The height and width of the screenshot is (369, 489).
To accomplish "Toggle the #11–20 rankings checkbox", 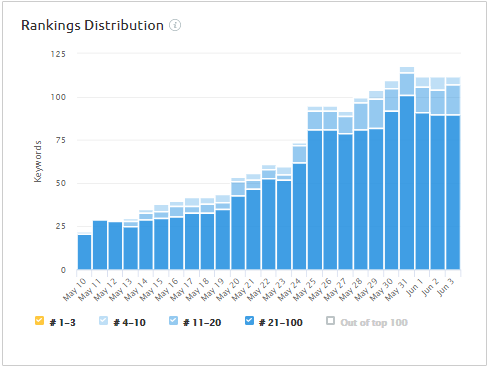I will tap(173, 321).
